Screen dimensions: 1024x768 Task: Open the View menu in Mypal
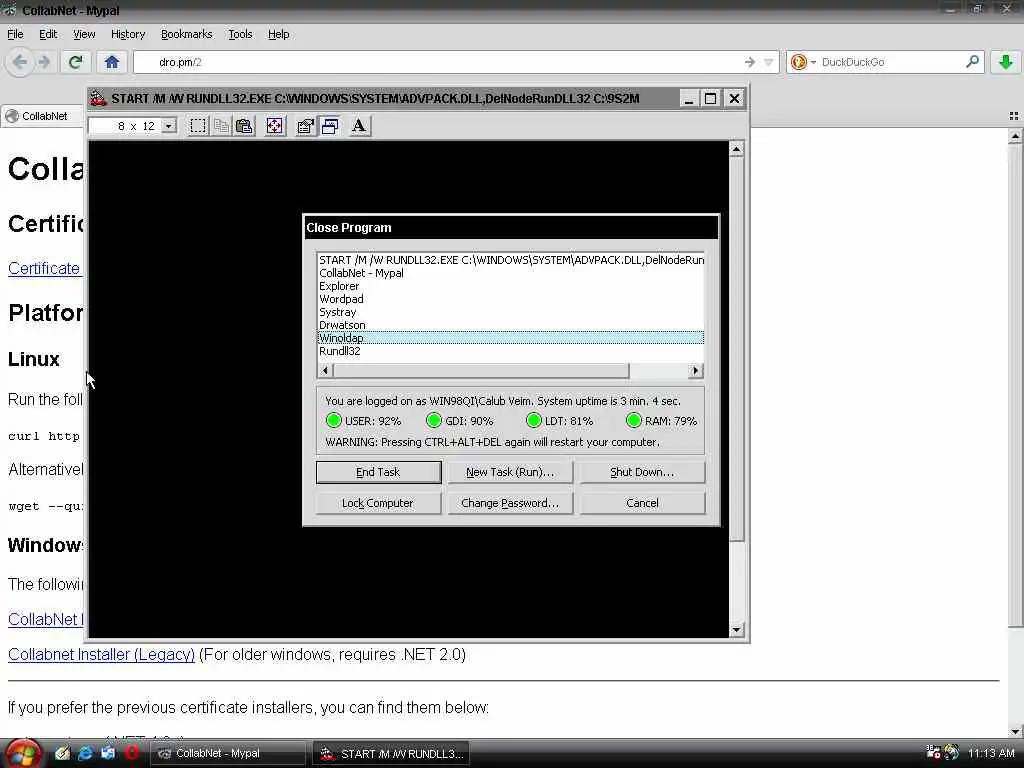click(x=84, y=34)
